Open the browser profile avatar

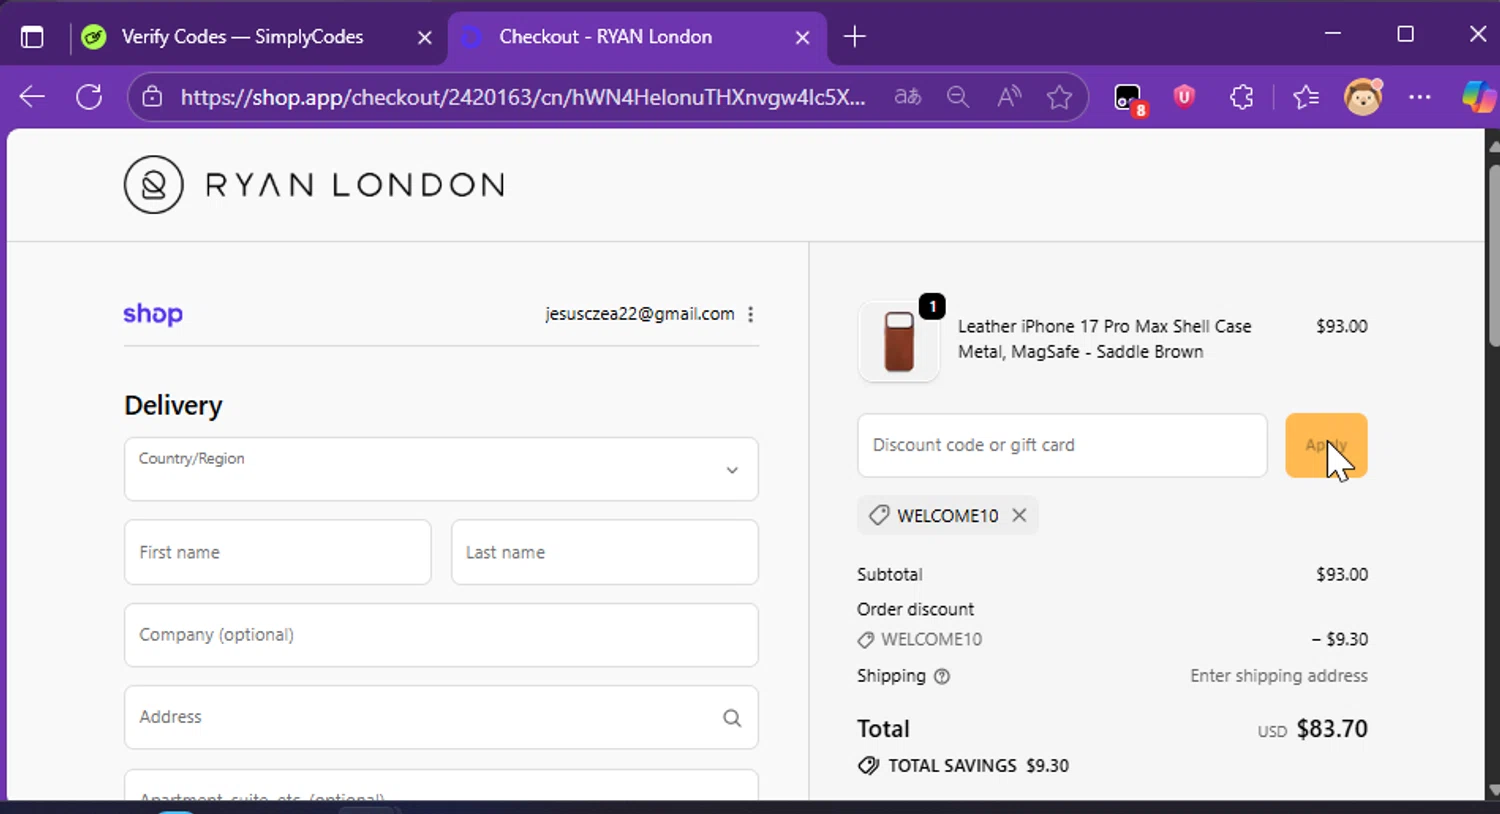1363,97
